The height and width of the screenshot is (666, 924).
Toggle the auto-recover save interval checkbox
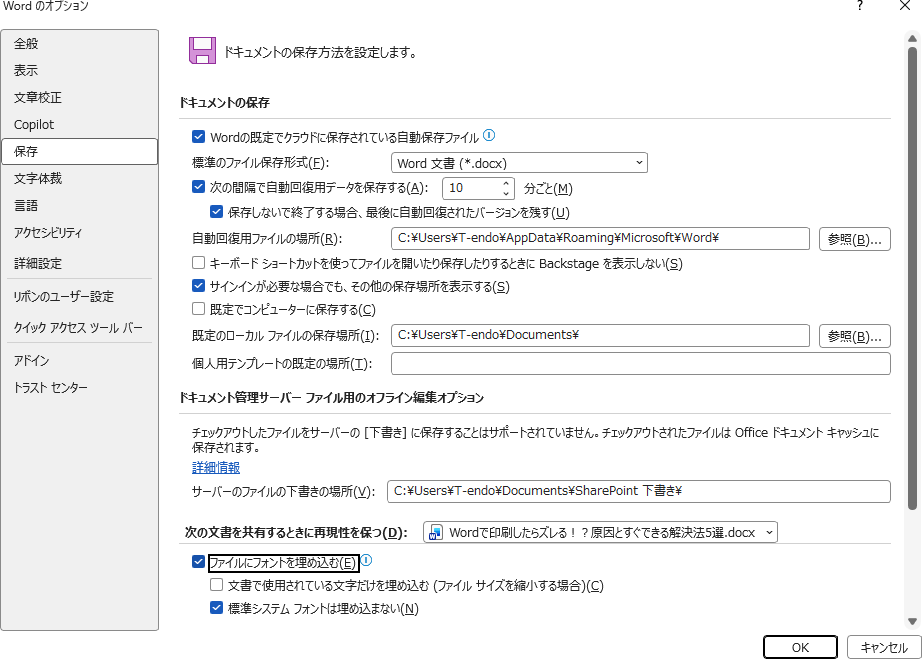198,187
